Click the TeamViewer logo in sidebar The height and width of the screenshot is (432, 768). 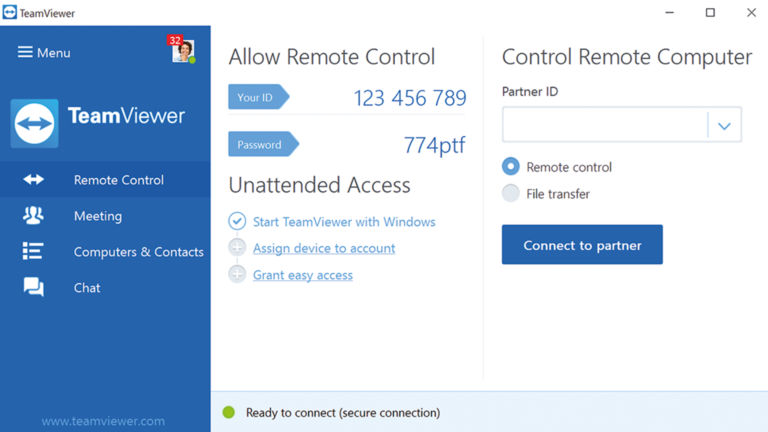(x=35, y=123)
